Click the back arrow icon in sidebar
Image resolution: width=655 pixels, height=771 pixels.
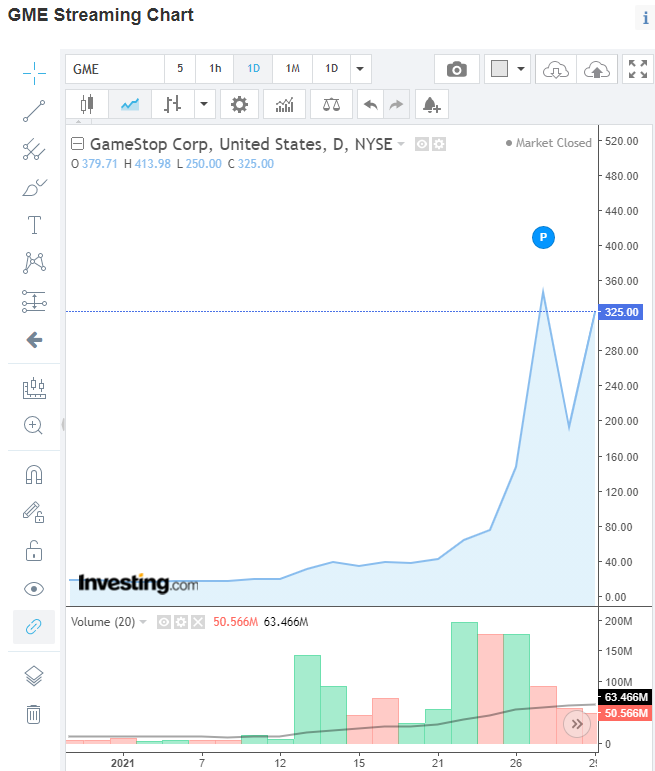coord(34,339)
